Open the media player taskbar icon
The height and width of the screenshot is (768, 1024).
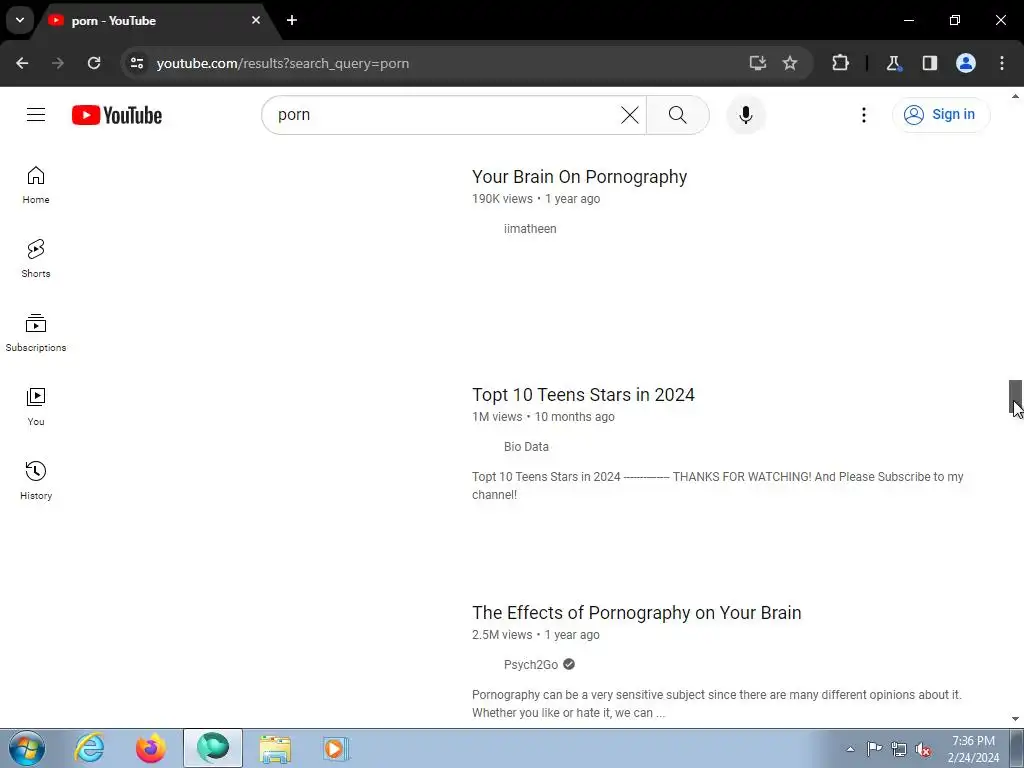coord(336,748)
